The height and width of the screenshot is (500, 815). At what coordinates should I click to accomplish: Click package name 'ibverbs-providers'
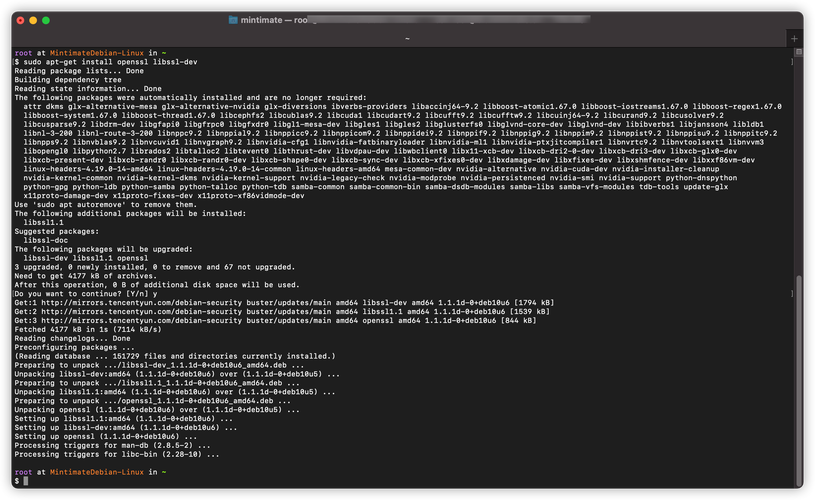(369, 107)
